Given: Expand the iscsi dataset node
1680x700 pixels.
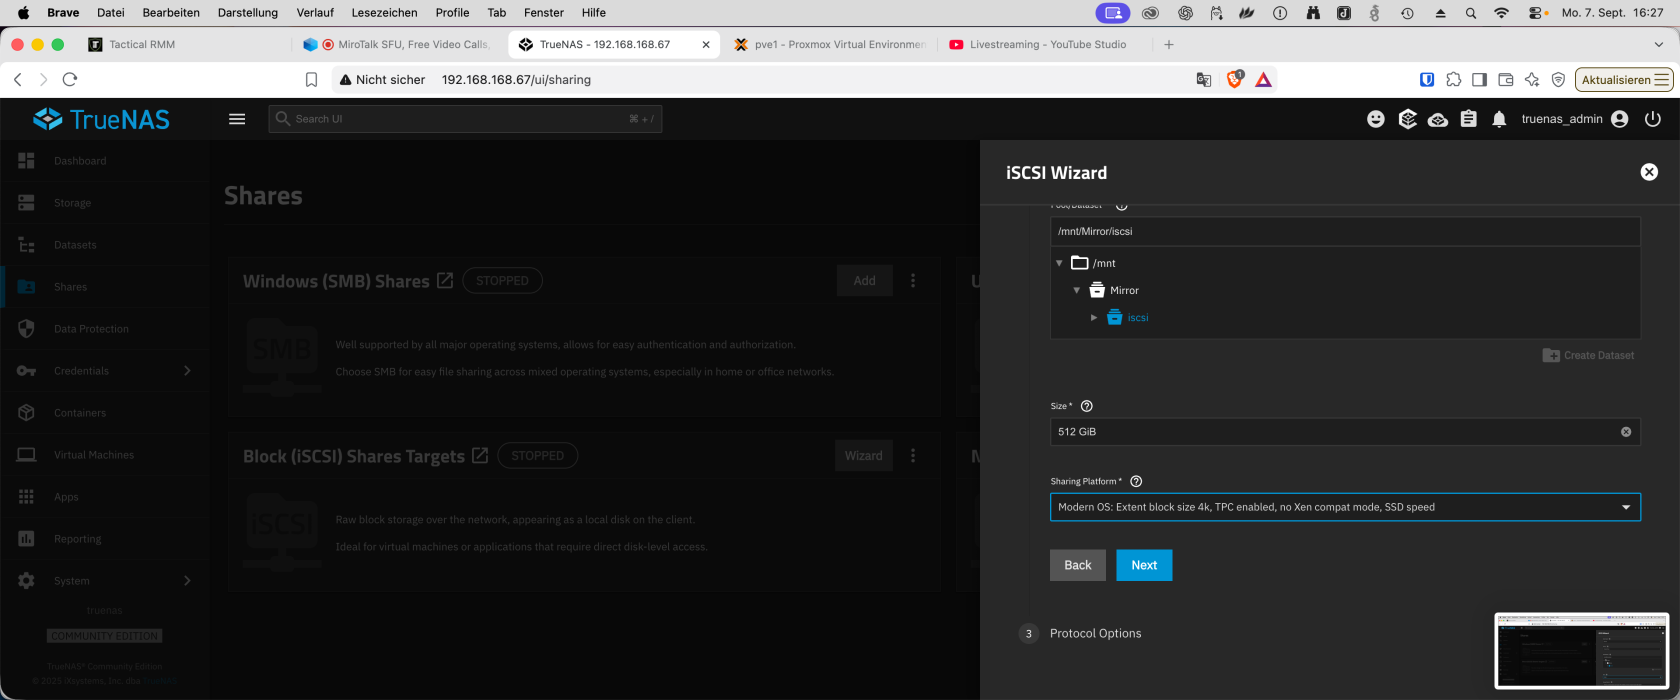Looking at the screenshot, I should [1094, 317].
